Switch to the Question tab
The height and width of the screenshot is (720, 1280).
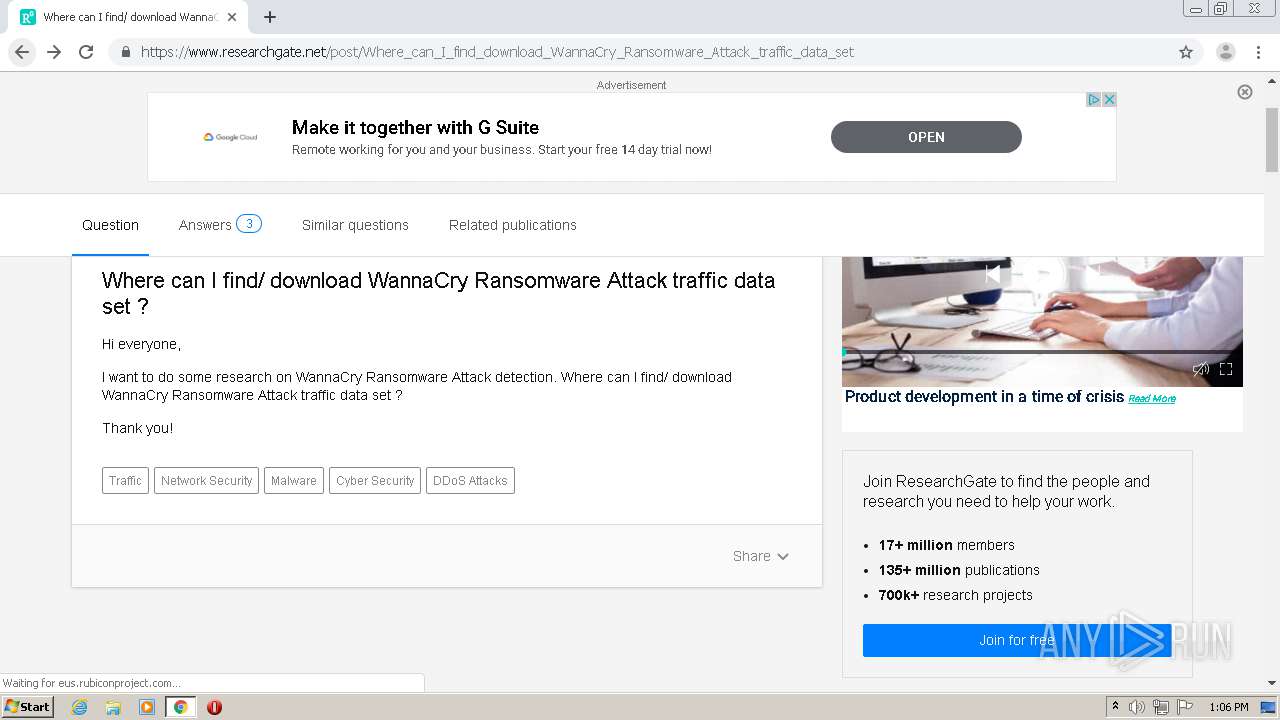click(x=110, y=225)
